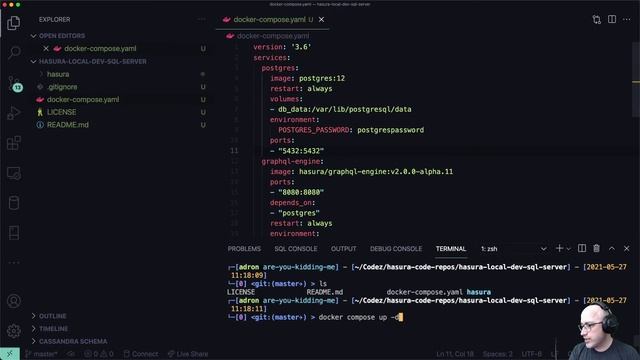The image size is (640, 360).
Task: Expand the Timeline section
Action: click(x=53, y=329)
